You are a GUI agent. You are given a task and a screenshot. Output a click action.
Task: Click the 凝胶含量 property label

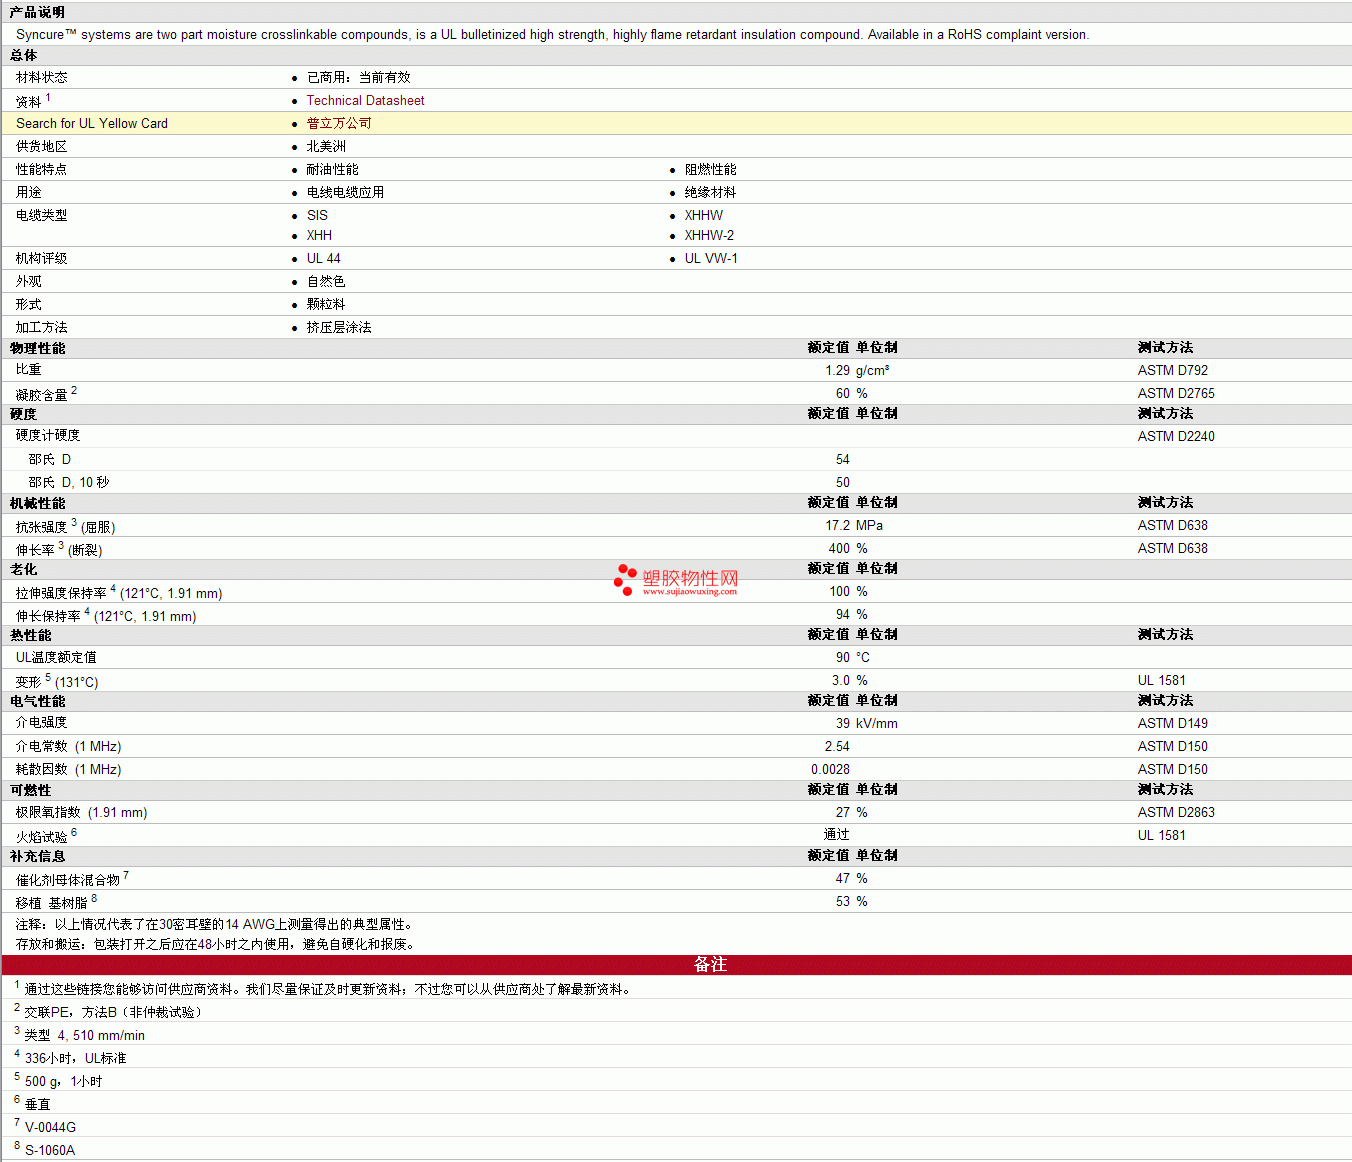click(41, 395)
